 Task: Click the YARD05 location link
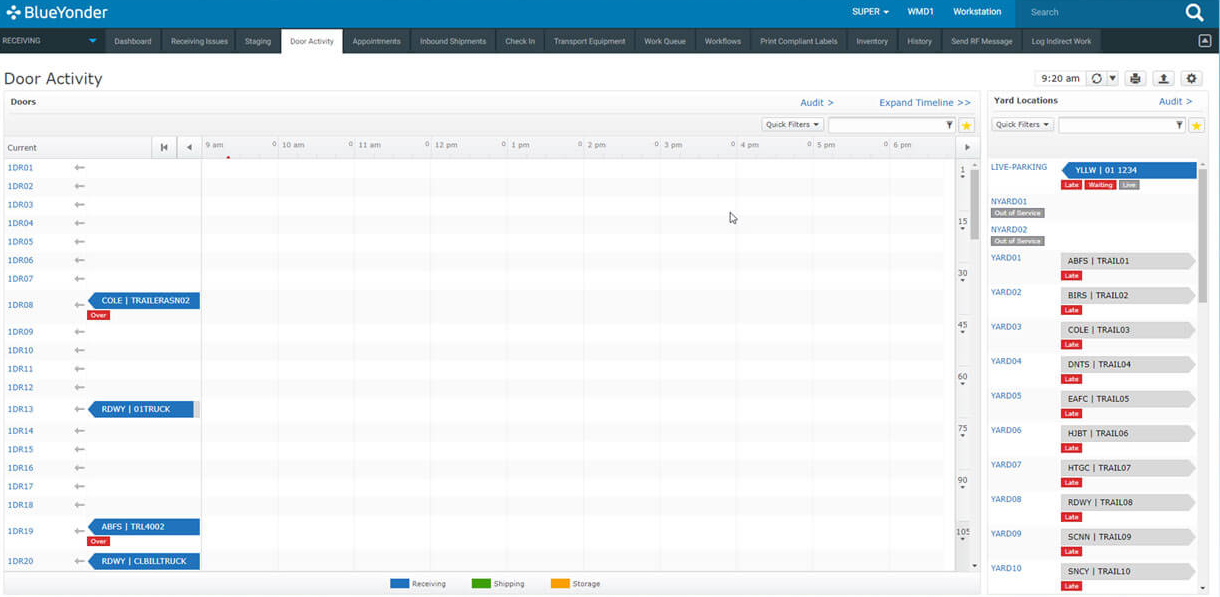point(1006,396)
